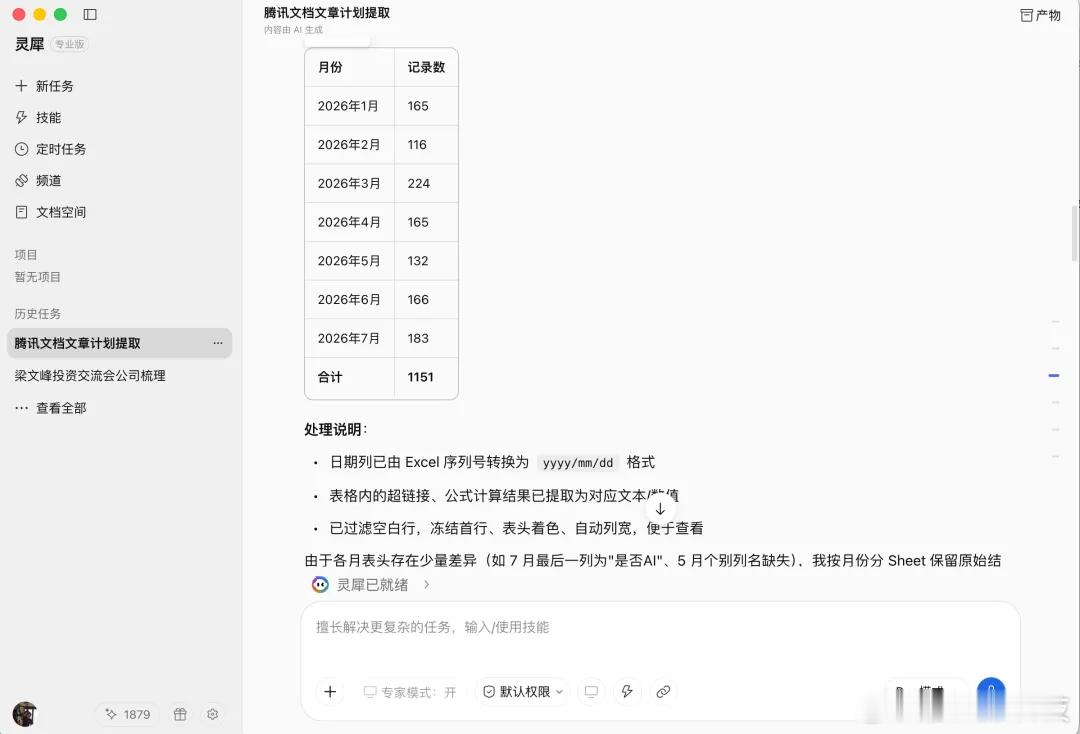Open the 梁文峰投资交流会公司梳理 history task
The image size is (1080, 734).
(x=90, y=375)
